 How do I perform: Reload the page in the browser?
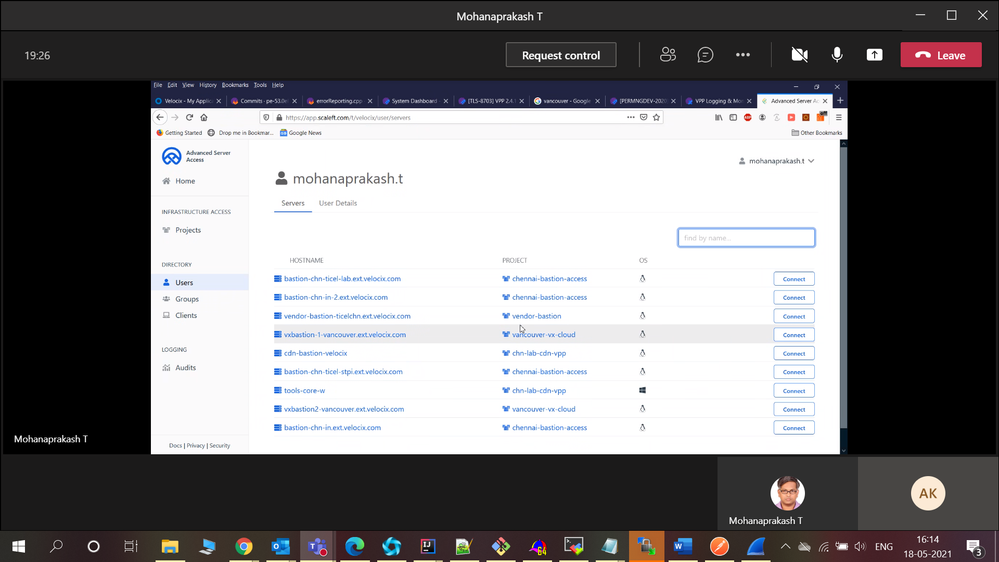(189, 117)
